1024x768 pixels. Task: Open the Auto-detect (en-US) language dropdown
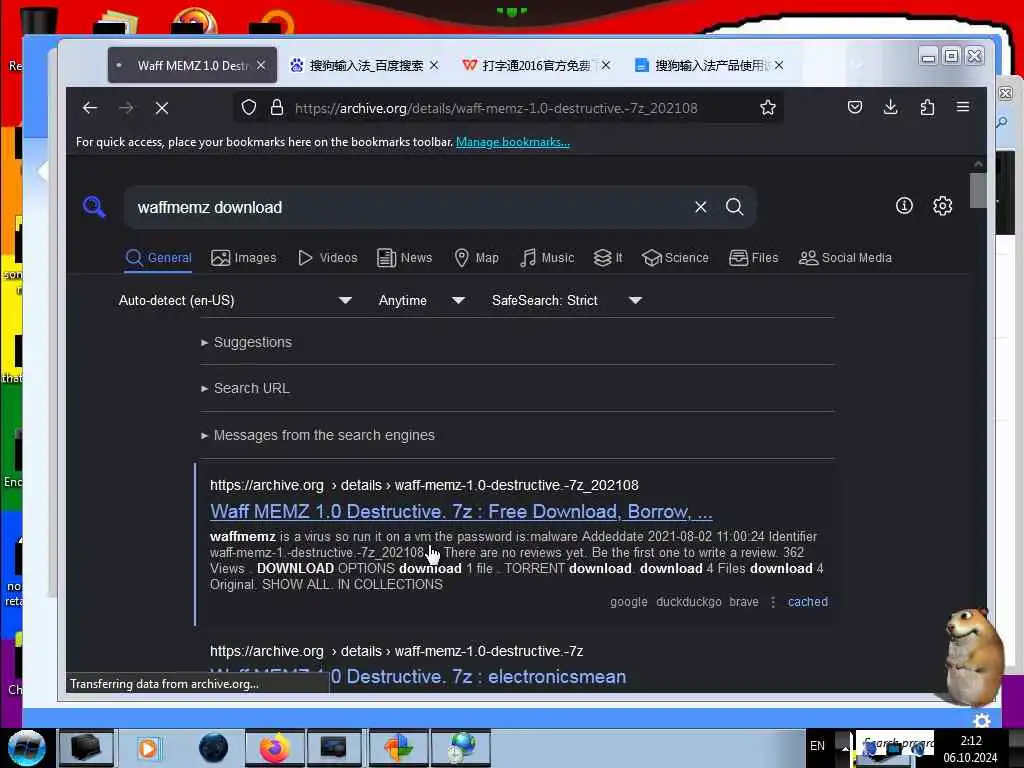click(235, 300)
